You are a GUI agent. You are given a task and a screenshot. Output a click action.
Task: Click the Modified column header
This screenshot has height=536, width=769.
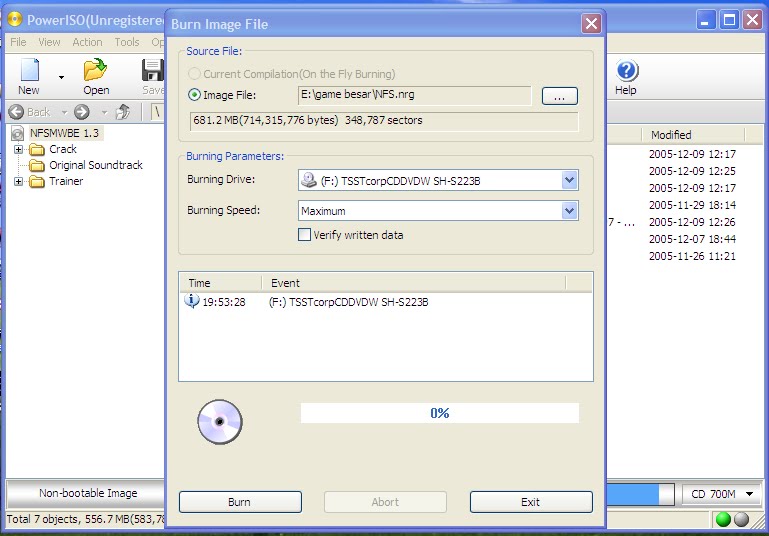692,135
